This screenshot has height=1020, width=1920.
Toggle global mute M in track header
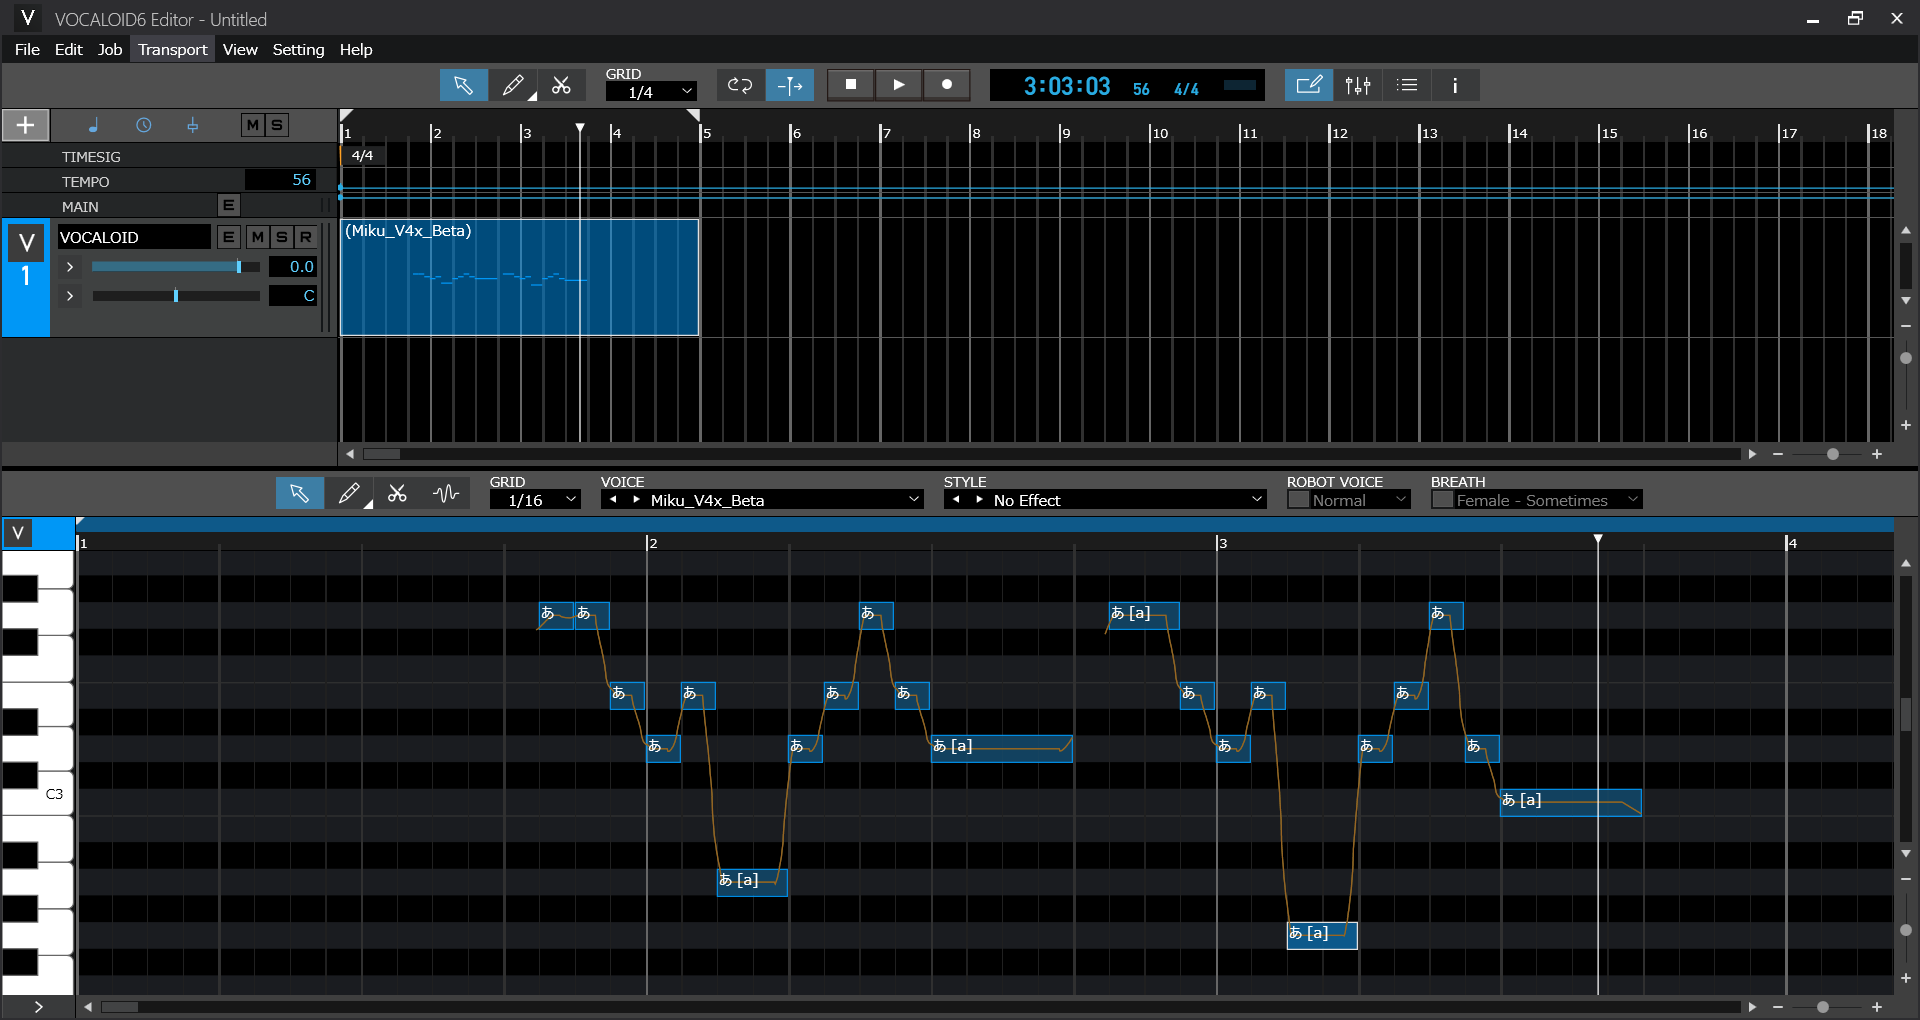pos(252,125)
